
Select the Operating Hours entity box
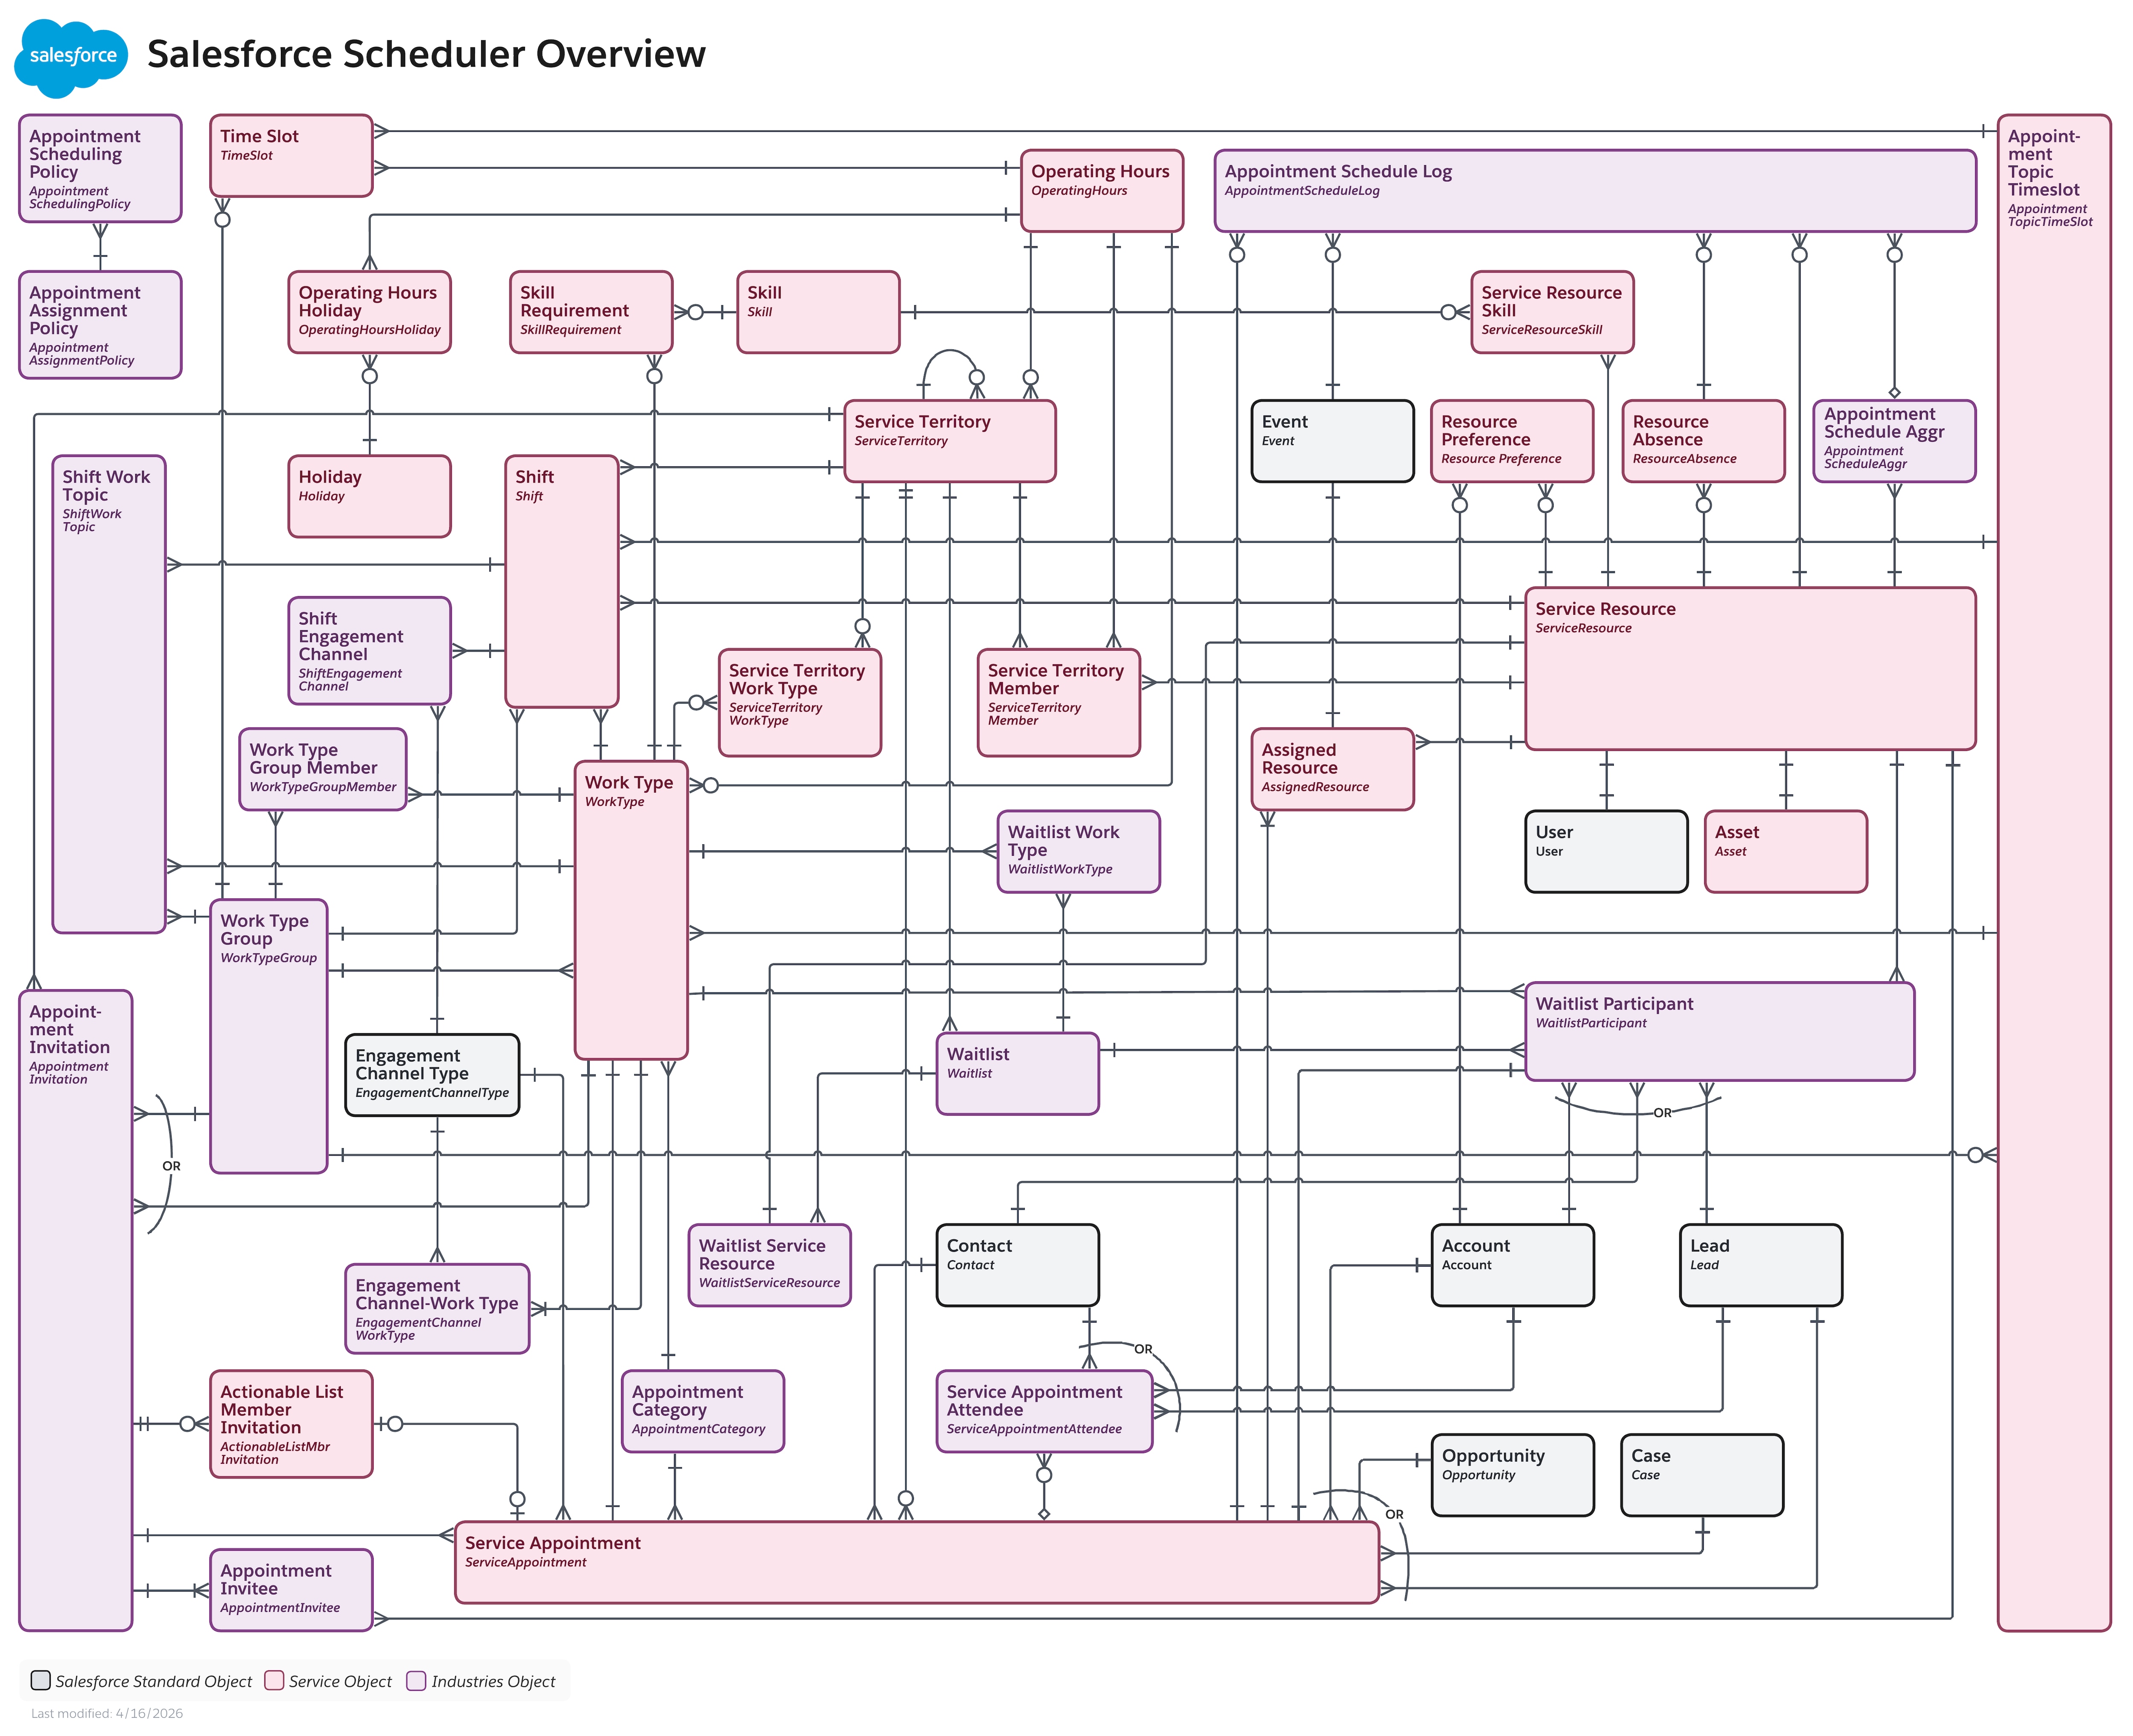point(1102,191)
